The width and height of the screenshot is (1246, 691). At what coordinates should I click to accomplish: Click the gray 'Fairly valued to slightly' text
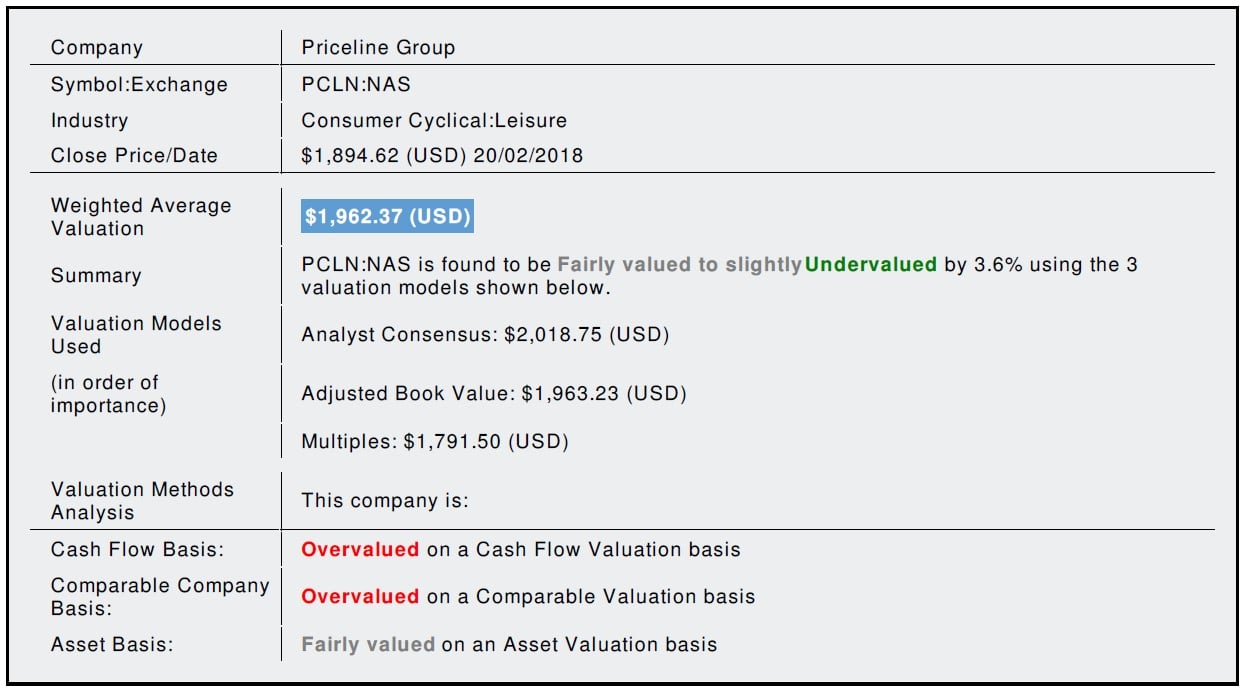679,266
